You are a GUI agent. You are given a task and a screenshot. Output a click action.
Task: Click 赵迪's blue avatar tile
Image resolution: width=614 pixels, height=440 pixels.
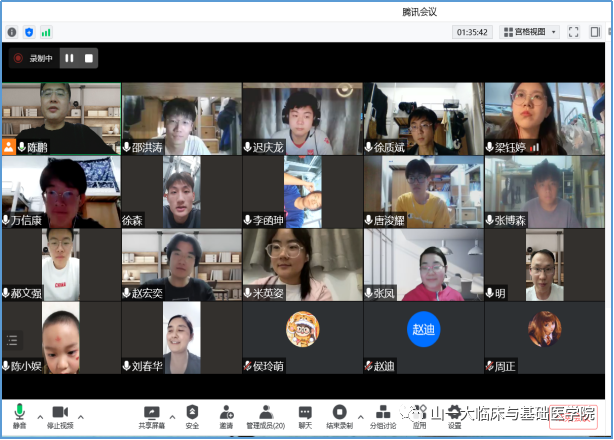423,329
